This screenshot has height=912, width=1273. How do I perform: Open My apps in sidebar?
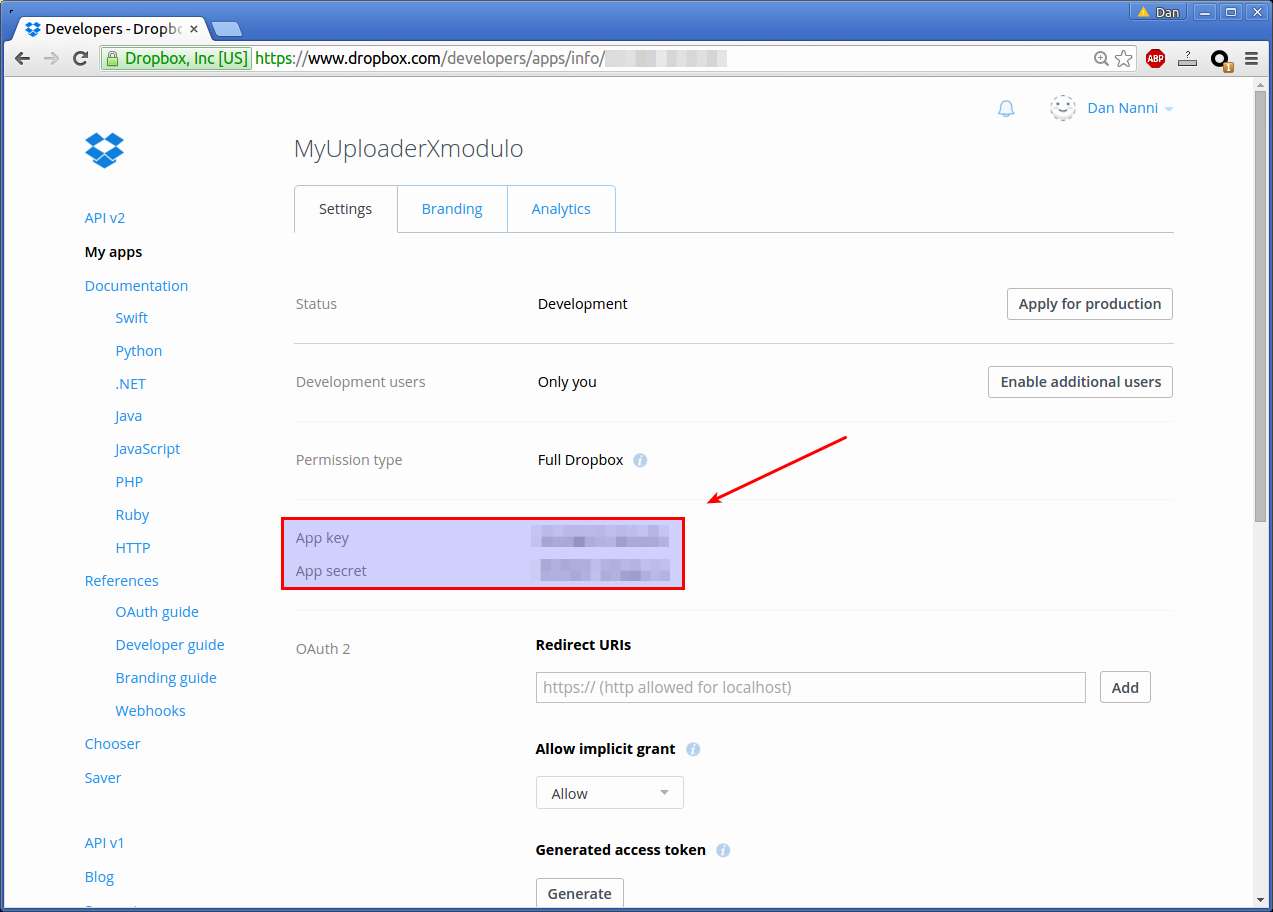(114, 252)
